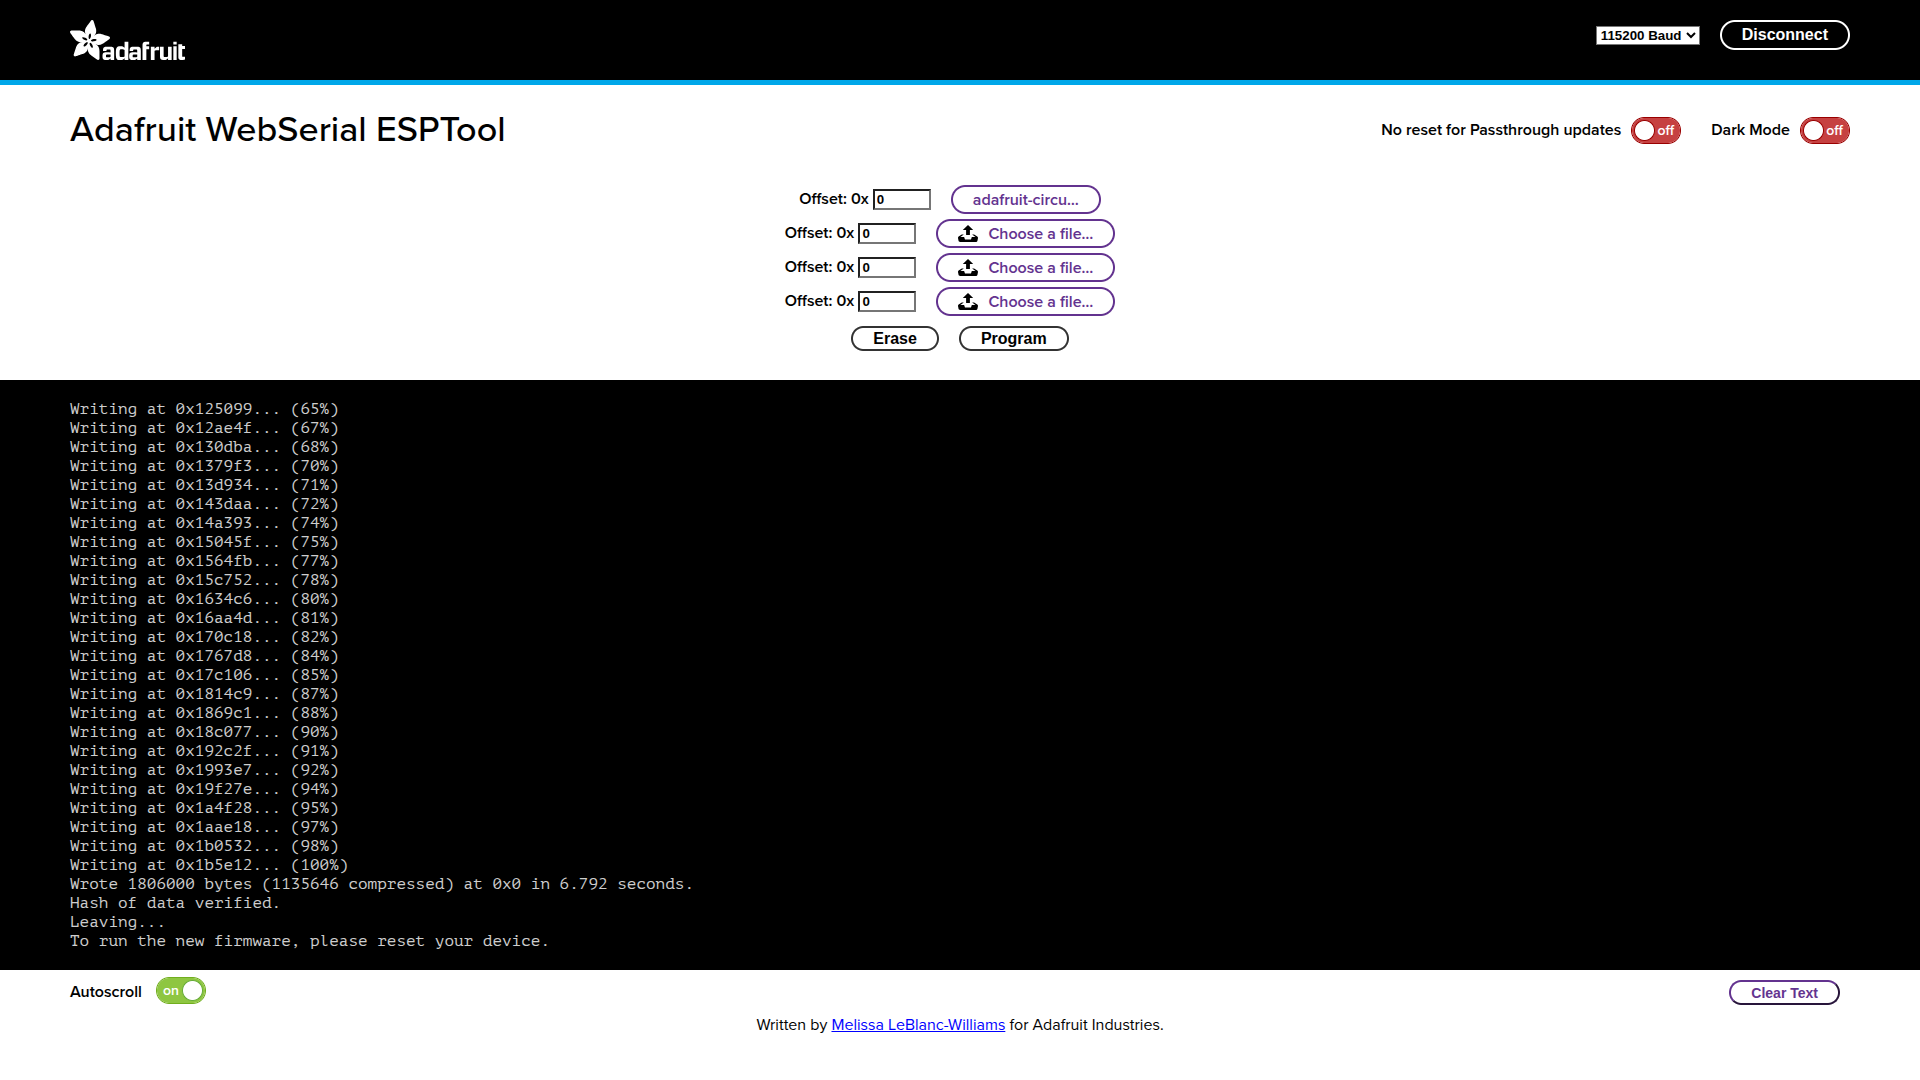This screenshot has height=1080, width=1920.
Task: Click the Erase button
Action: pos(894,339)
